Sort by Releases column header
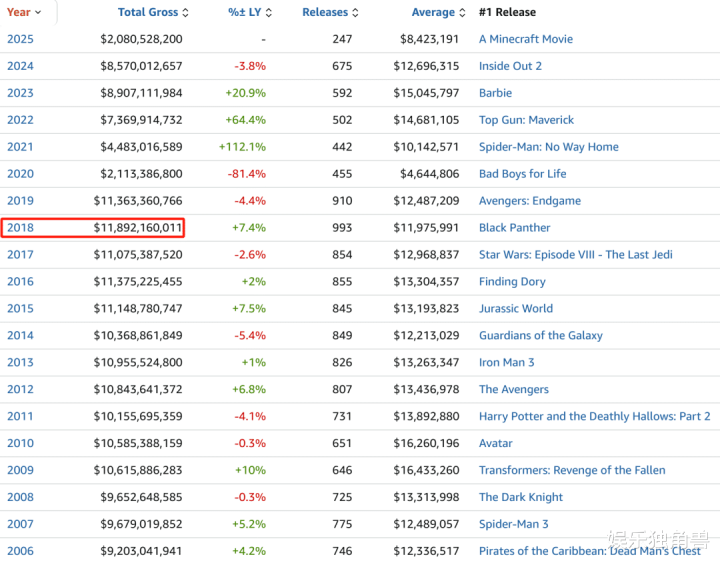This screenshot has width=720, height=563. click(x=330, y=12)
